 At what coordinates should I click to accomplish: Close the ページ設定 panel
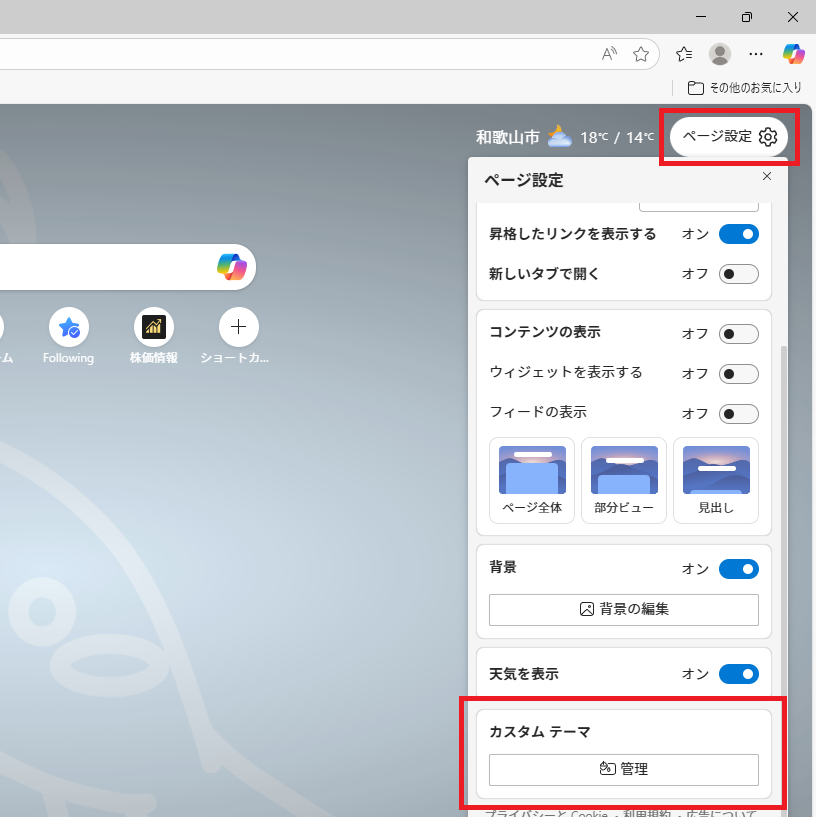[767, 176]
